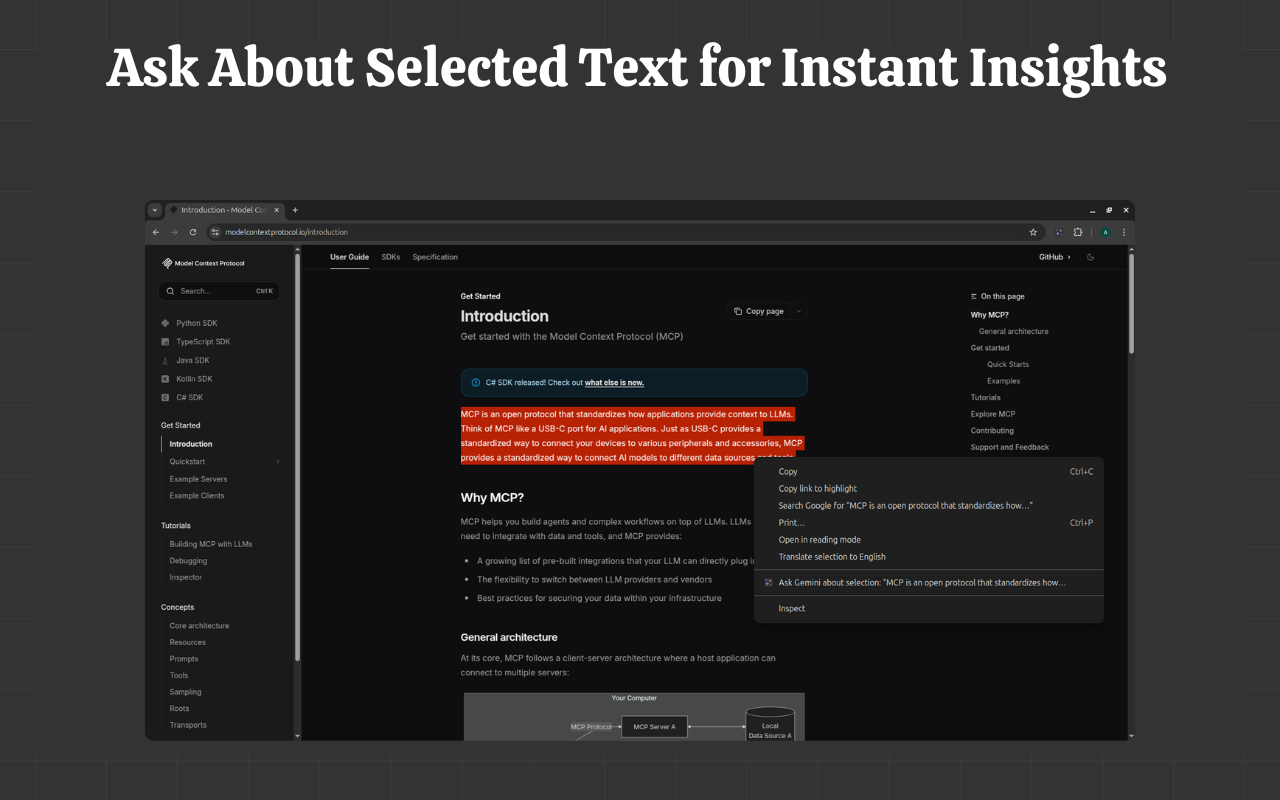Image resolution: width=1280 pixels, height=800 pixels.
Task: Choose Copy from the context menu
Action: pos(929,472)
